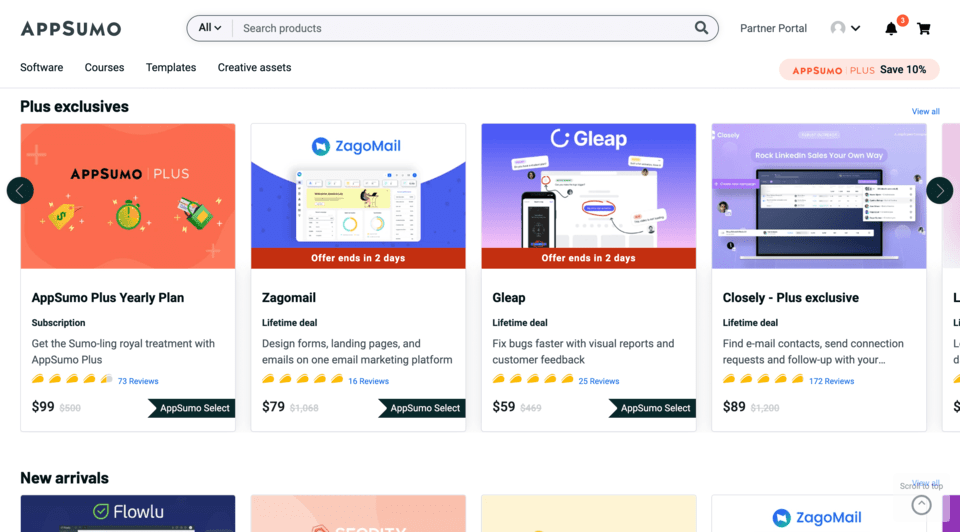Click the search magnifier icon
Image resolution: width=960 pixels, height=532 pixels.
pos(701,28)
